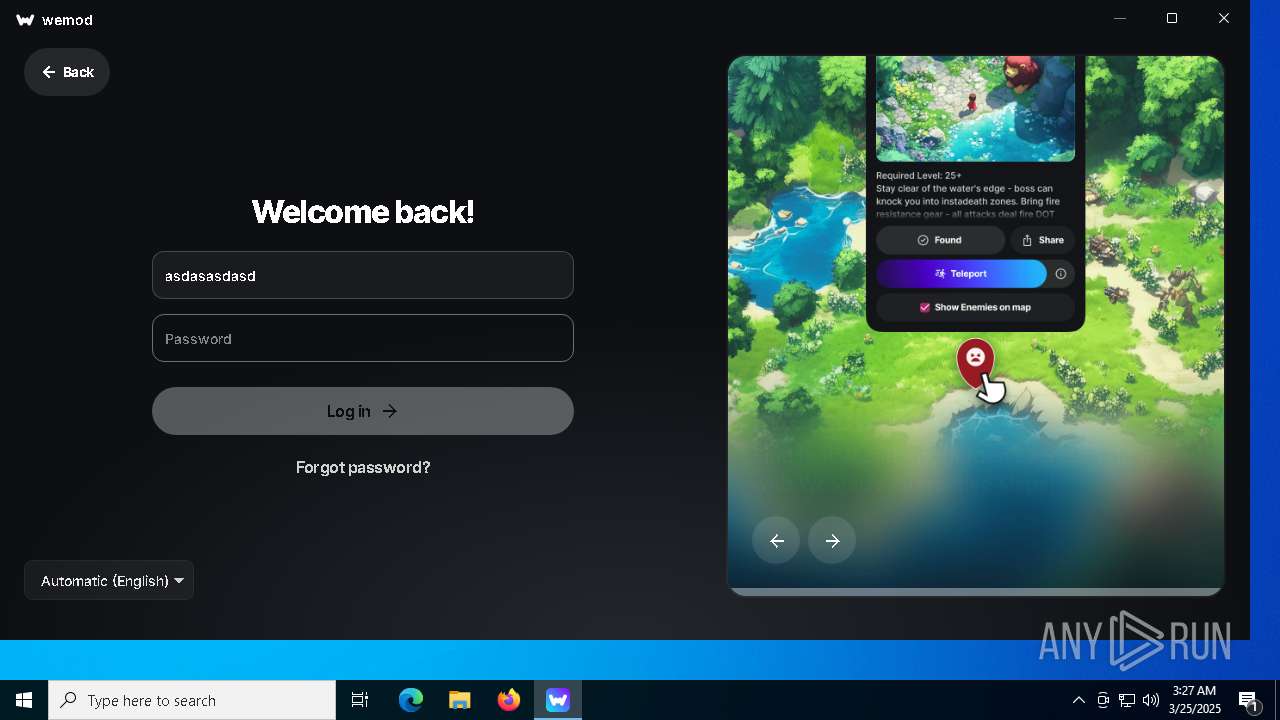The height and width of the screenshot is (720, 1280).
Task: Click the carousel progress bar
Action: coord(975,592)
